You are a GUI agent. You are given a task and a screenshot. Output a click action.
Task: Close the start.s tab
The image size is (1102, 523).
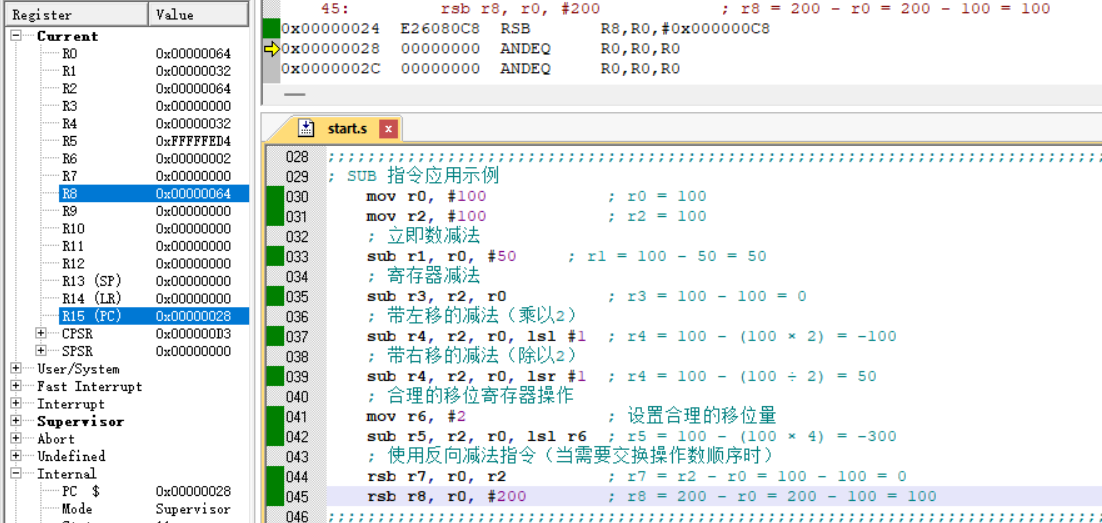[388, 129]
